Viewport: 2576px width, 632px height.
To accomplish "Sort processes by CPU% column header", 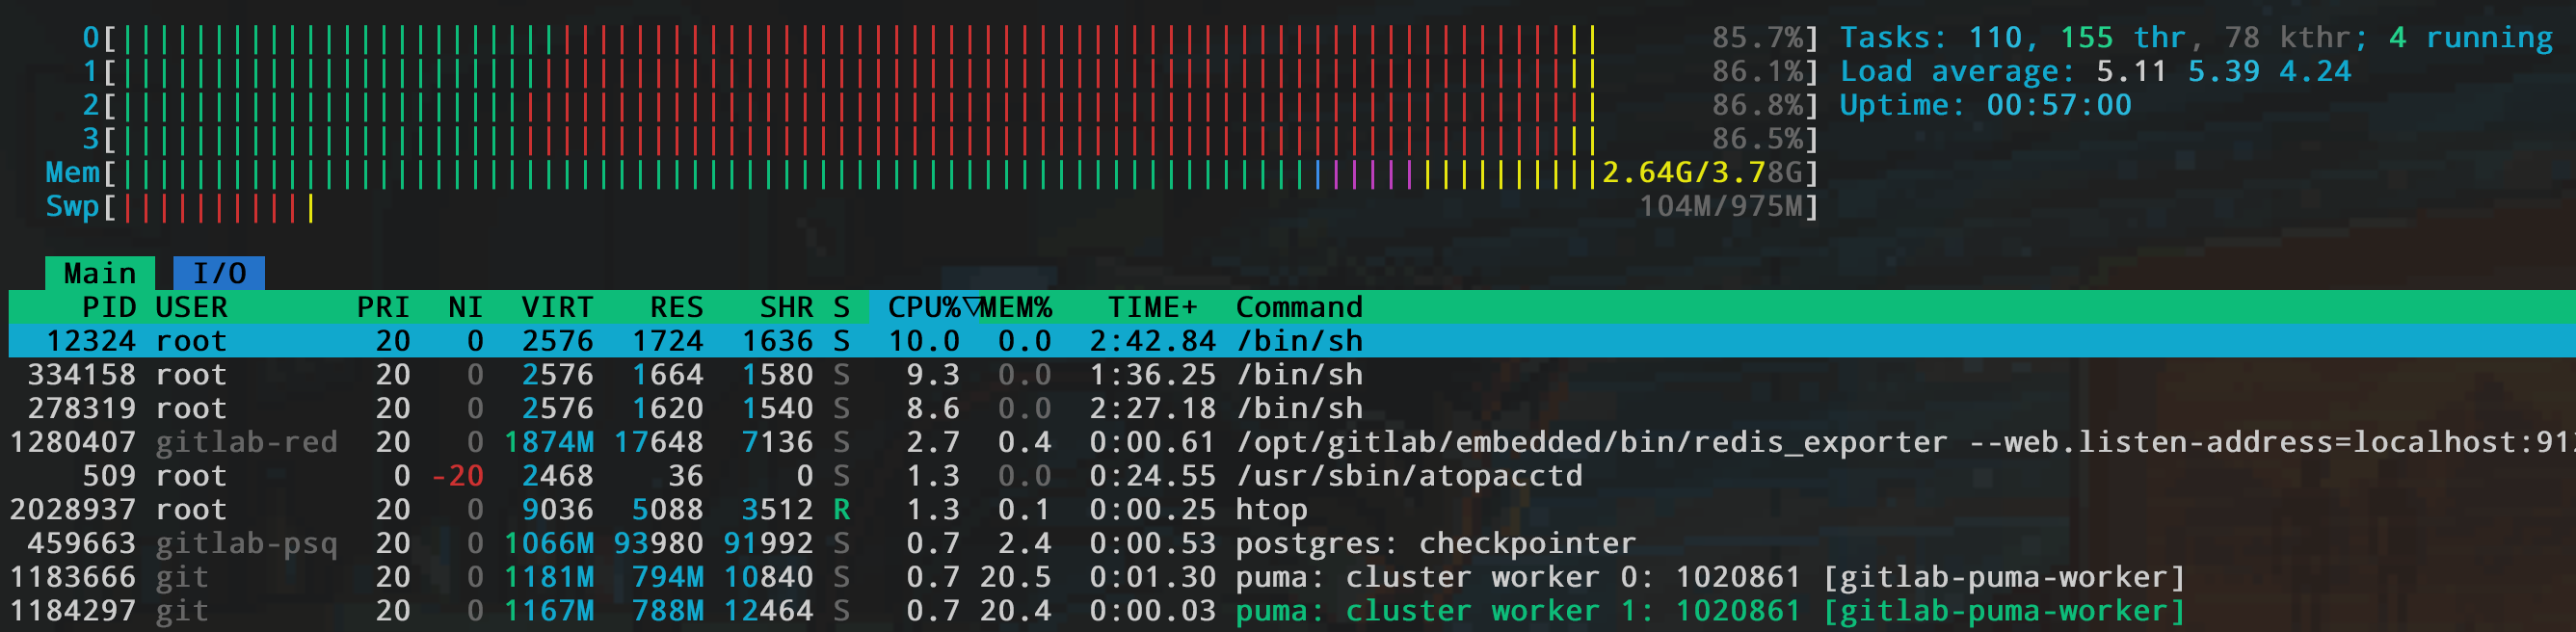I will point(922,307).
